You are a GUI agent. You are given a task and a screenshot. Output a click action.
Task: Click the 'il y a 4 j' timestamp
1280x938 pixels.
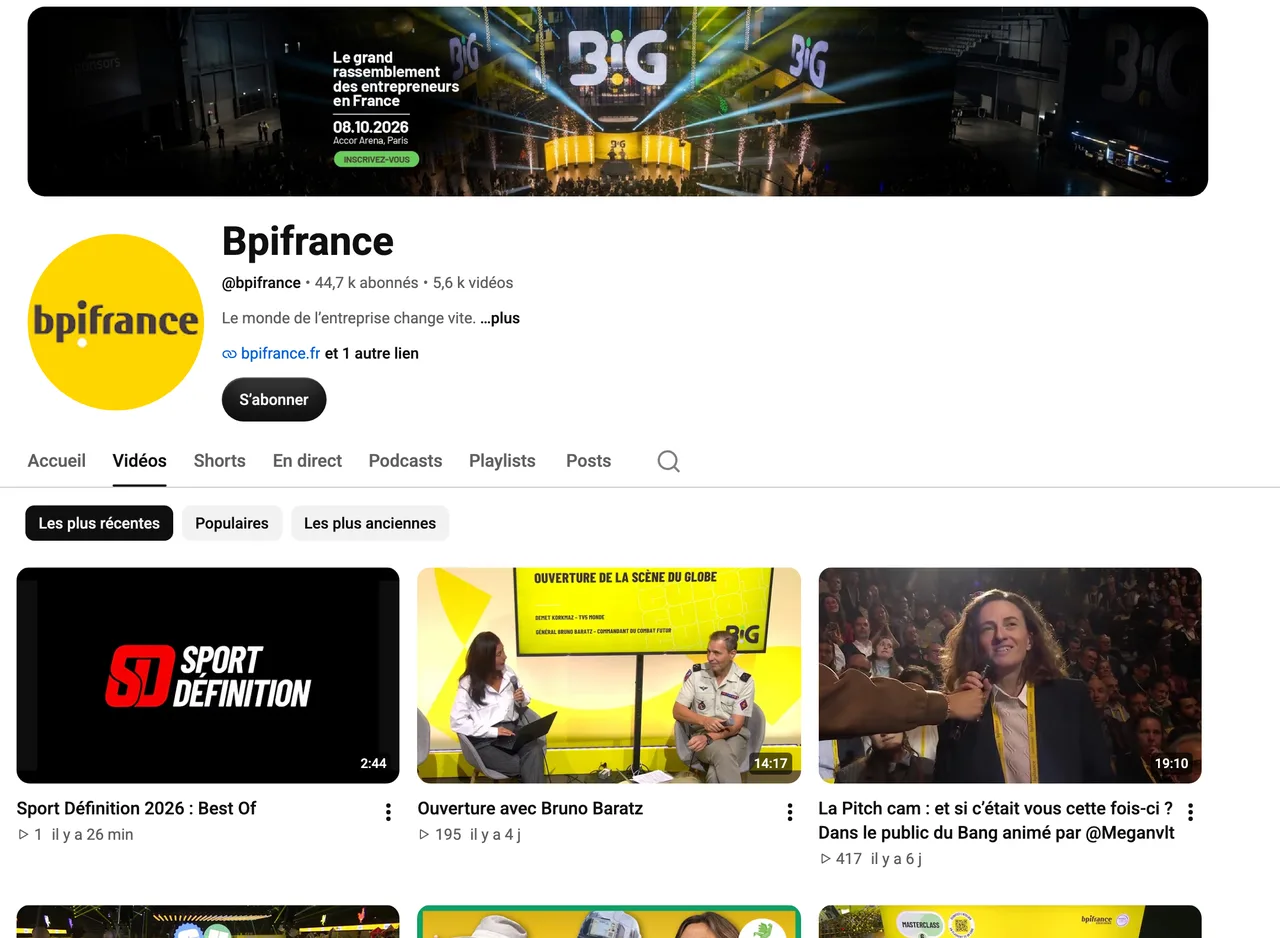[x=495, y=834]
